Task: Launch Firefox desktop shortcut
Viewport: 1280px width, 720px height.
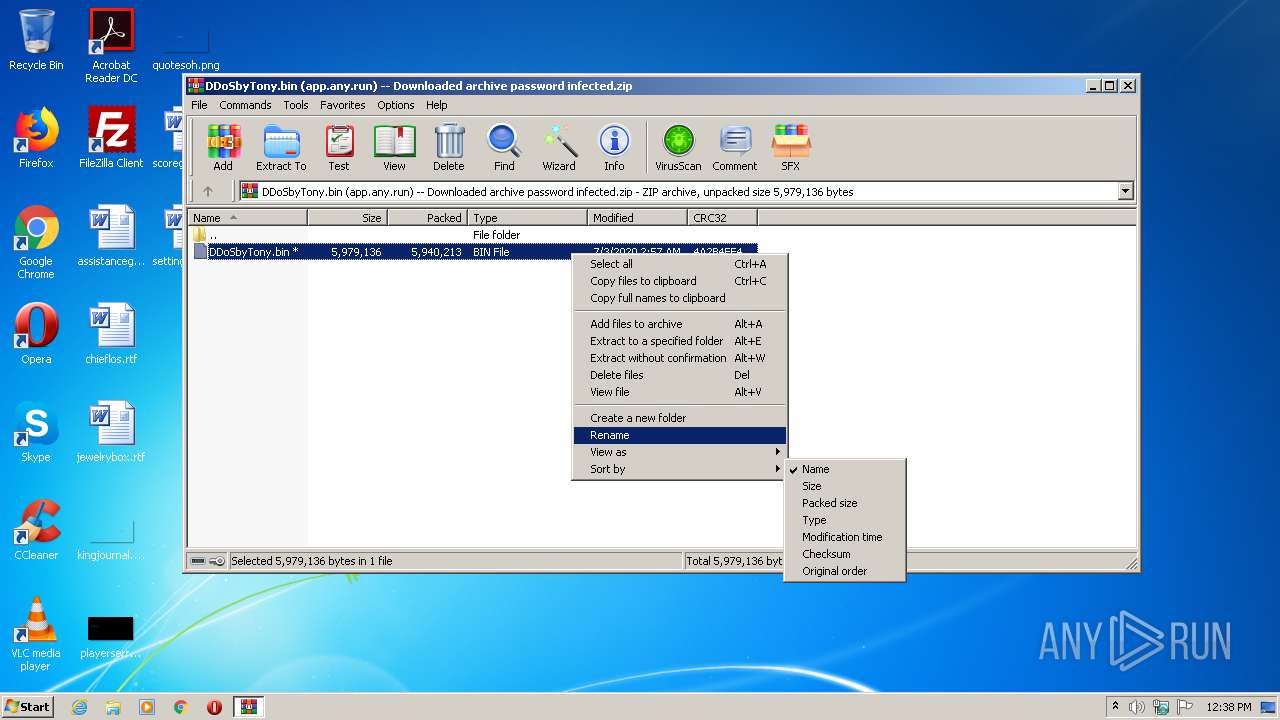Action: pyautogui.click(x=36, y=138)
